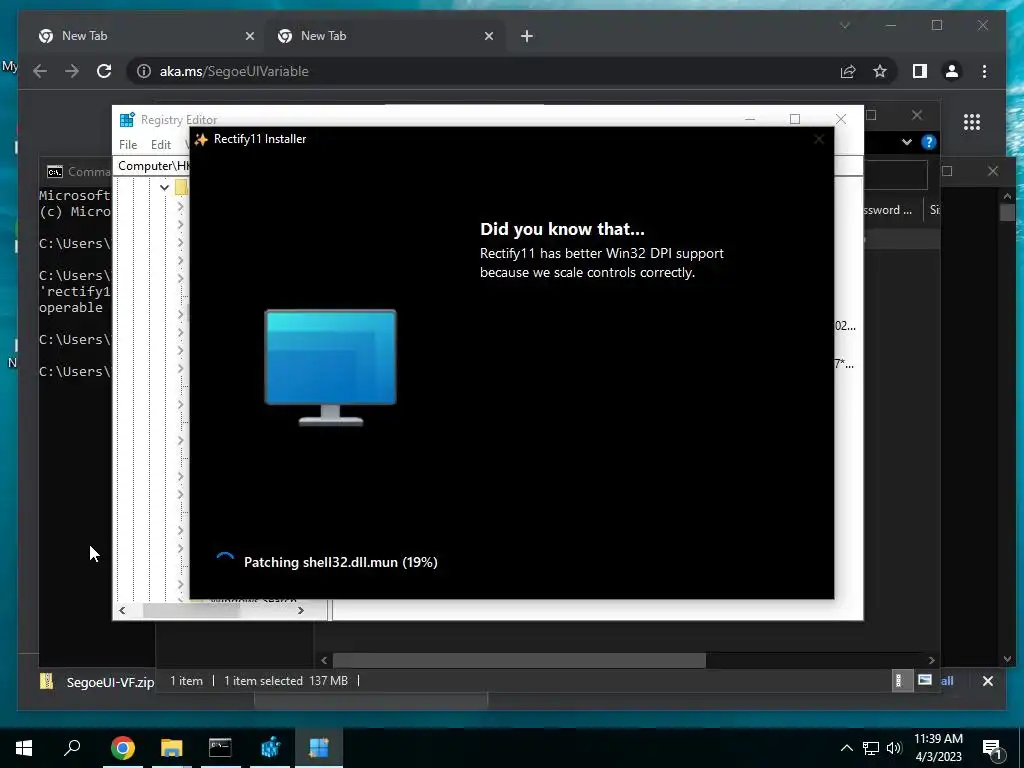The height and width of the screenshot is (768, 1024).
Task: Click the blue help question mark icon
Action: [x=929, y=142]
